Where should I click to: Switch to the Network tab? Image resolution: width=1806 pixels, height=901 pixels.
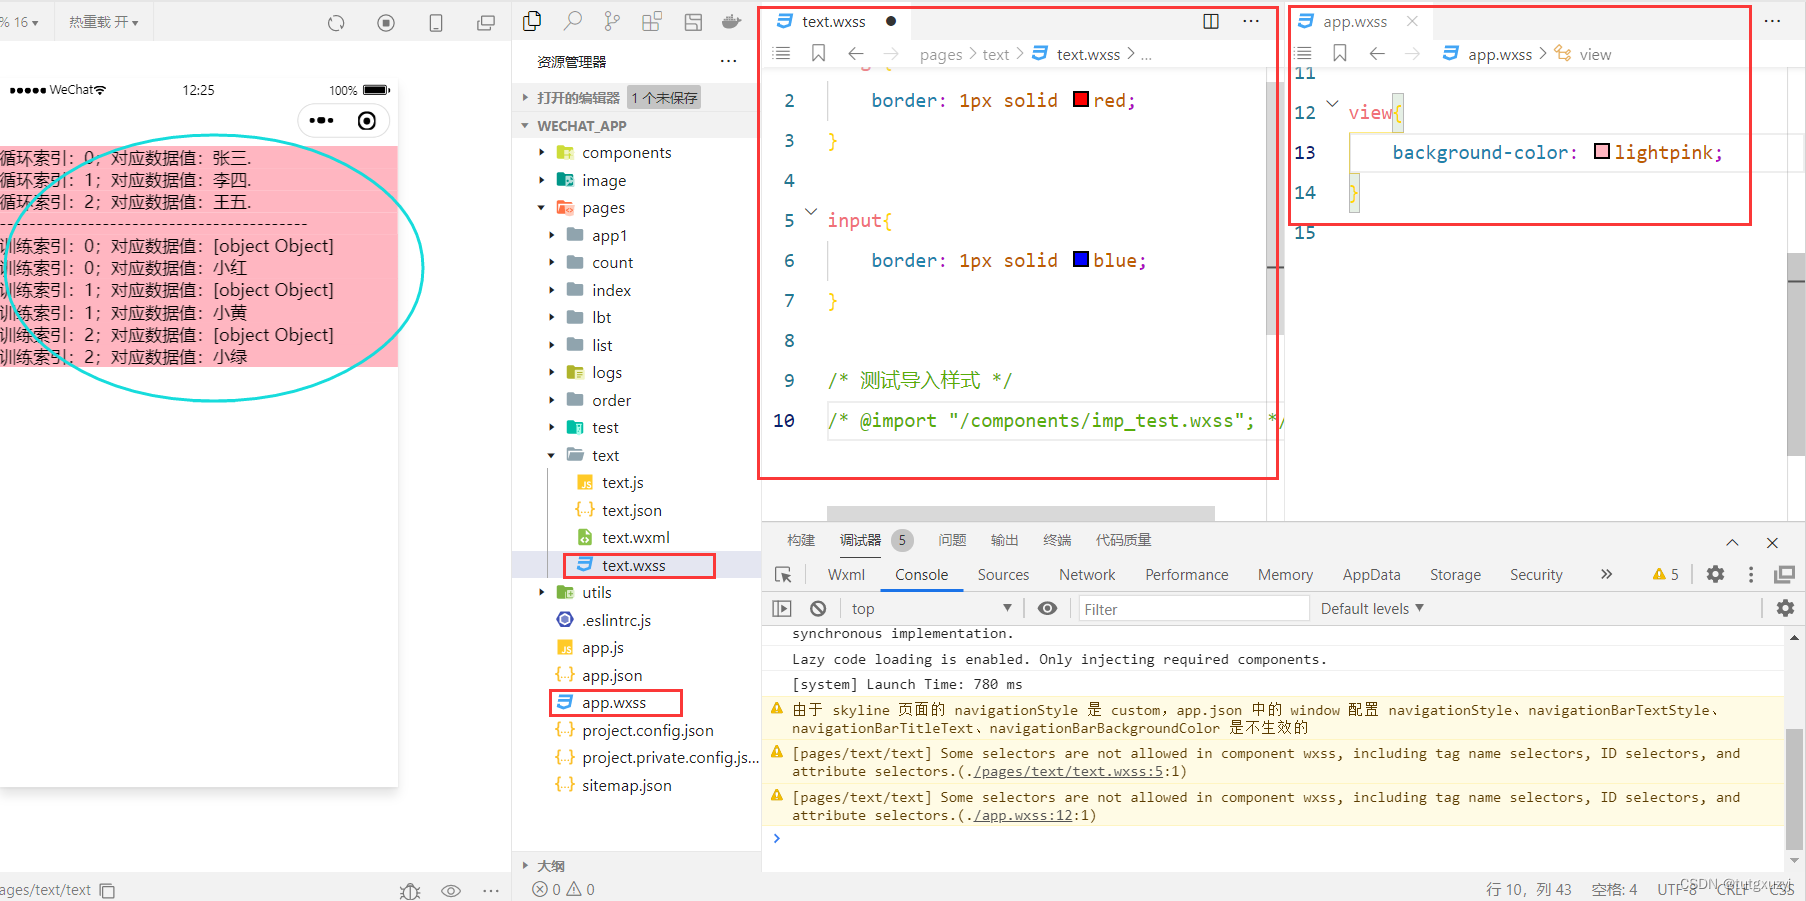click(x=1087, y=574)
